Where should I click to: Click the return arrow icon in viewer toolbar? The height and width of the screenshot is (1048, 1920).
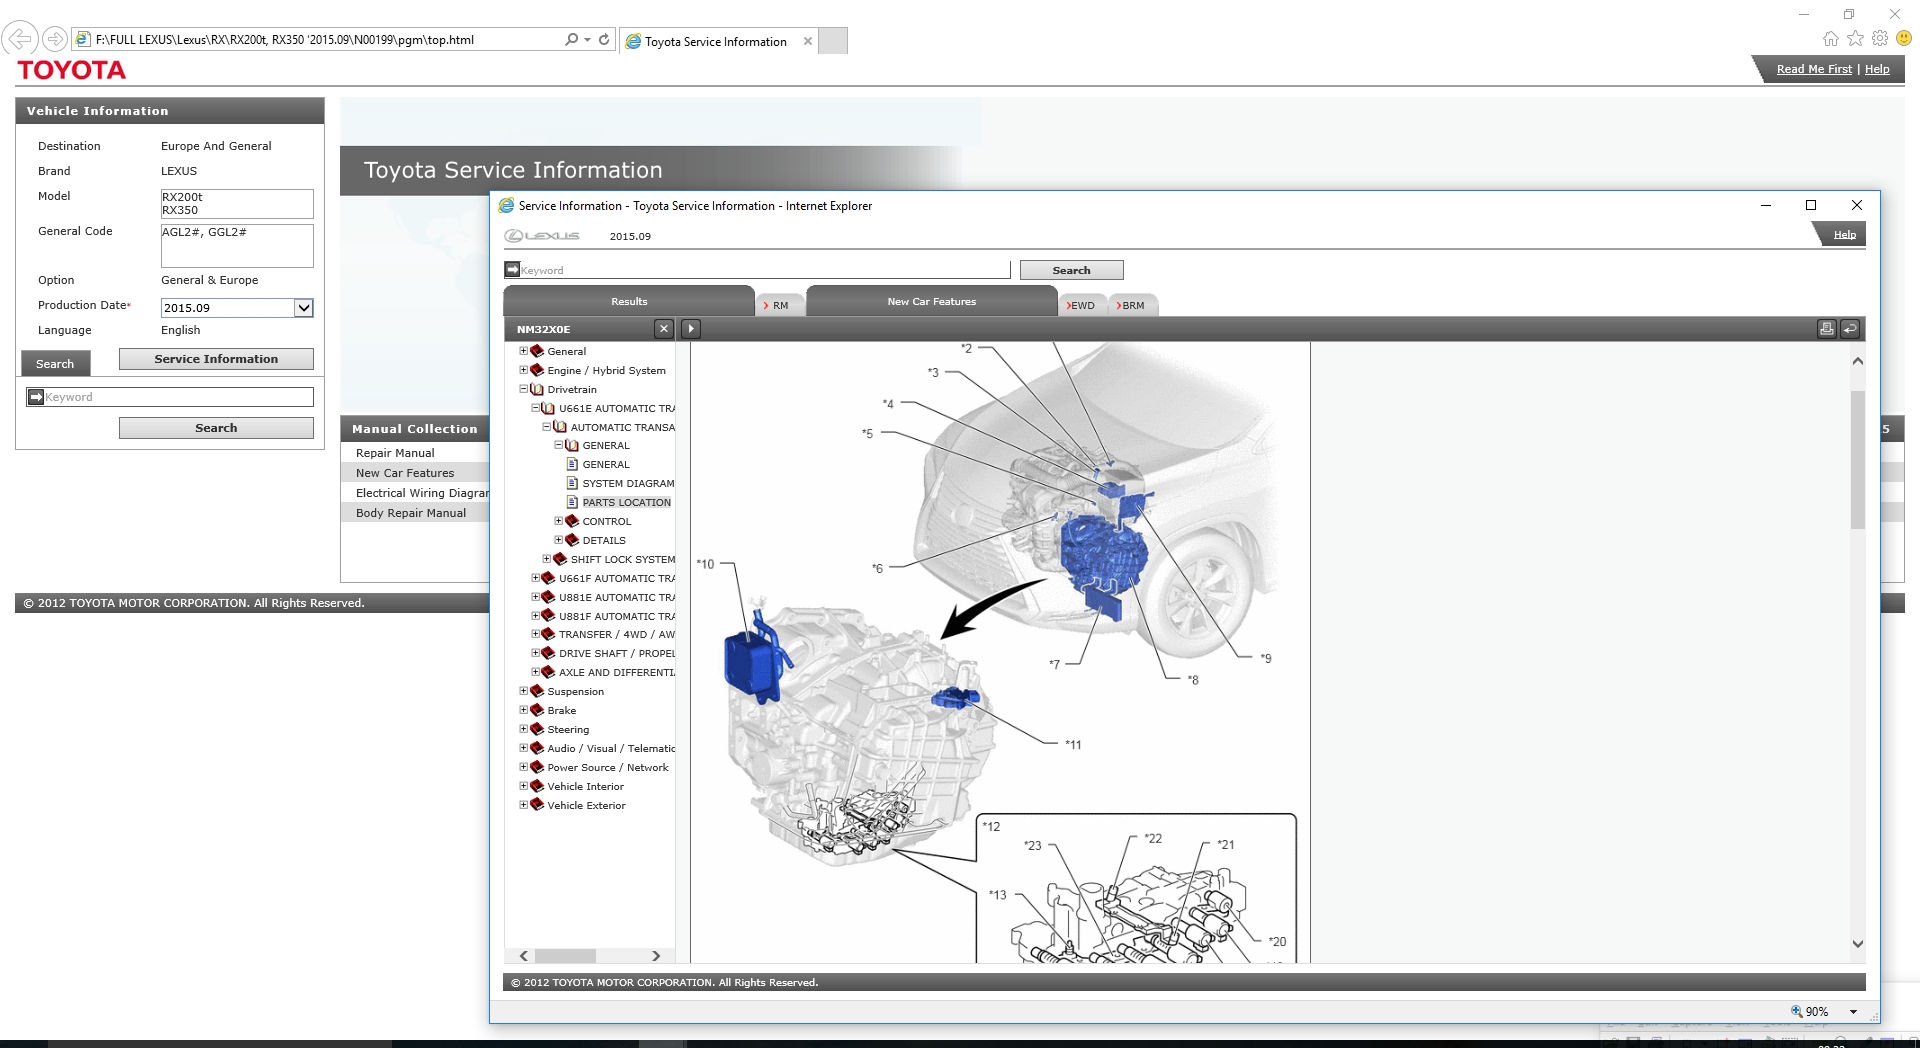coord(1850,329)
